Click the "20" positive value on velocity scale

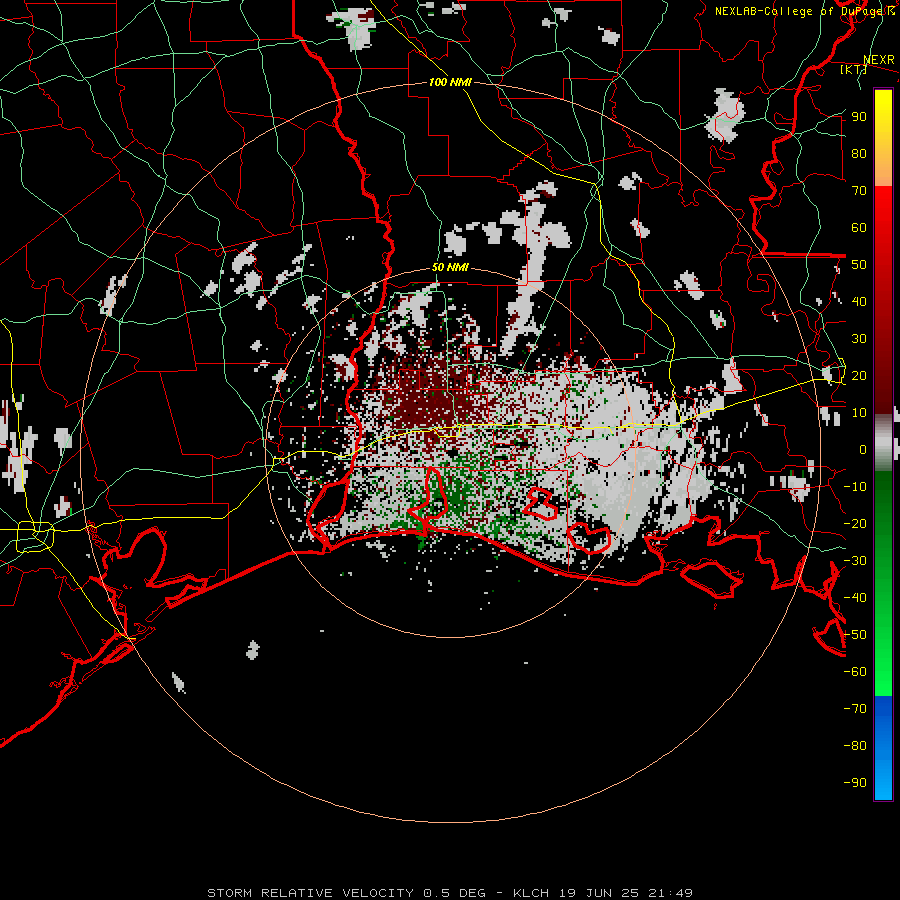(x=859, y=375)
